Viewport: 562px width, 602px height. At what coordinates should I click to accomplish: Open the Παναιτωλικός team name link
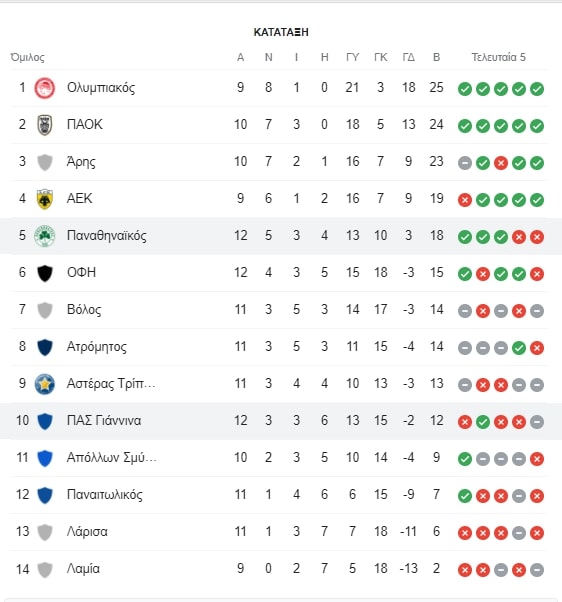pos(104,494)
